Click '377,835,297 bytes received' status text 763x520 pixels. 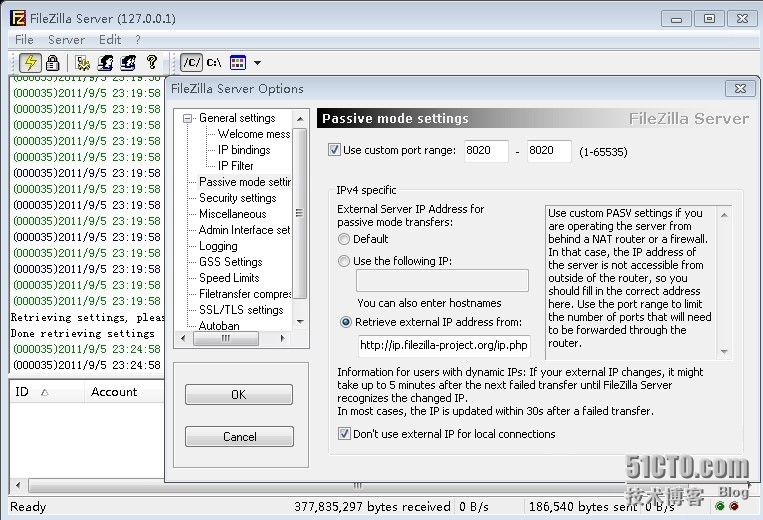(x=372, y=506)
